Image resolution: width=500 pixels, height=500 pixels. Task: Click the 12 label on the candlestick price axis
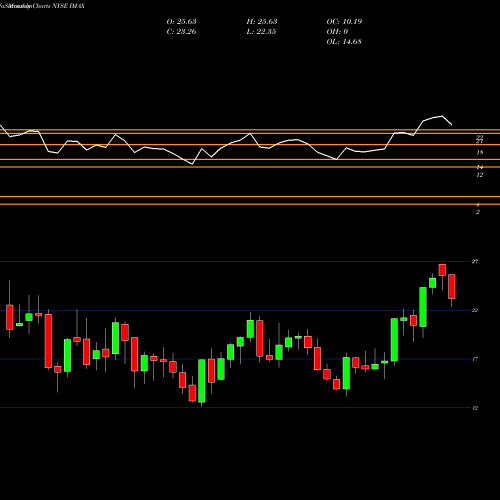click(475, 408)
